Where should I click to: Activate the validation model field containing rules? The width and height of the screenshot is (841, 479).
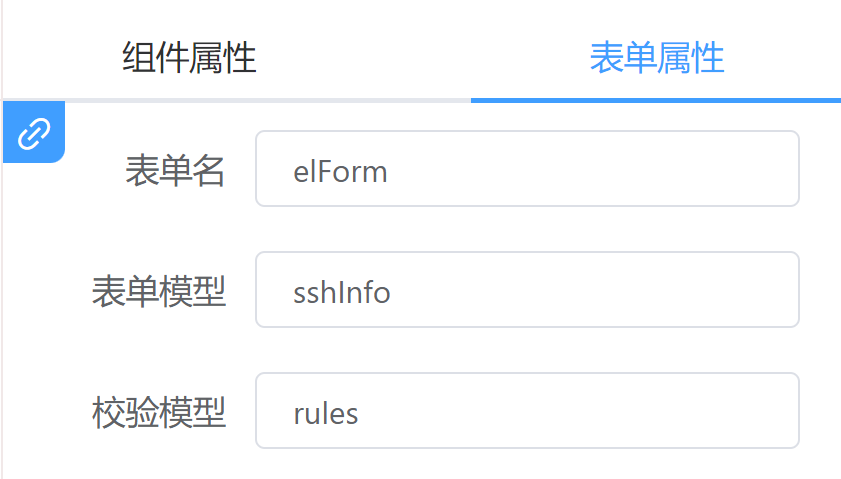pyautogui.click(x=527, y=410)
